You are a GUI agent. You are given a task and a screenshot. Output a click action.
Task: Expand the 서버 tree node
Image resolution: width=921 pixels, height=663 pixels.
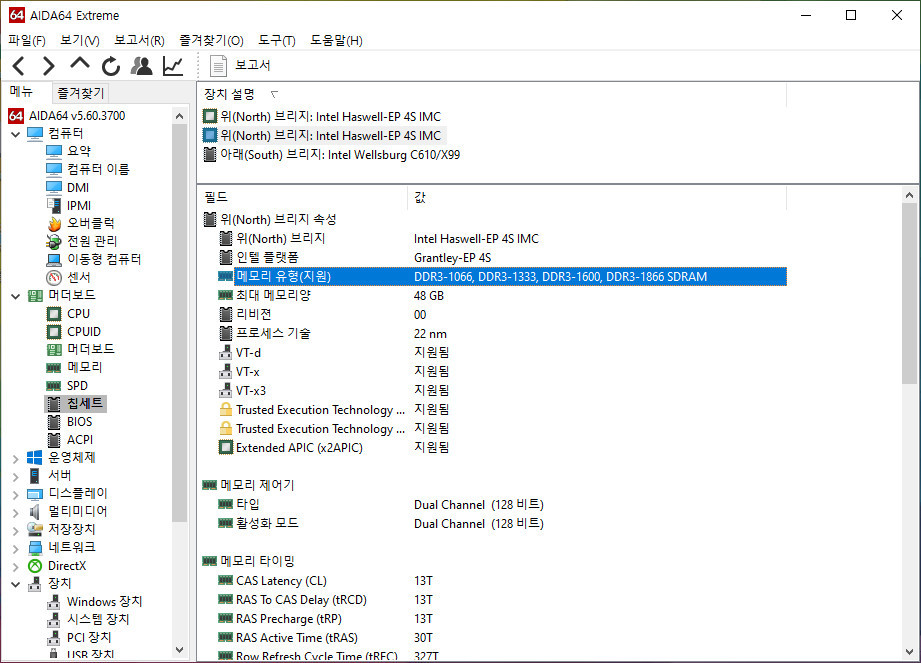(16, 476)
